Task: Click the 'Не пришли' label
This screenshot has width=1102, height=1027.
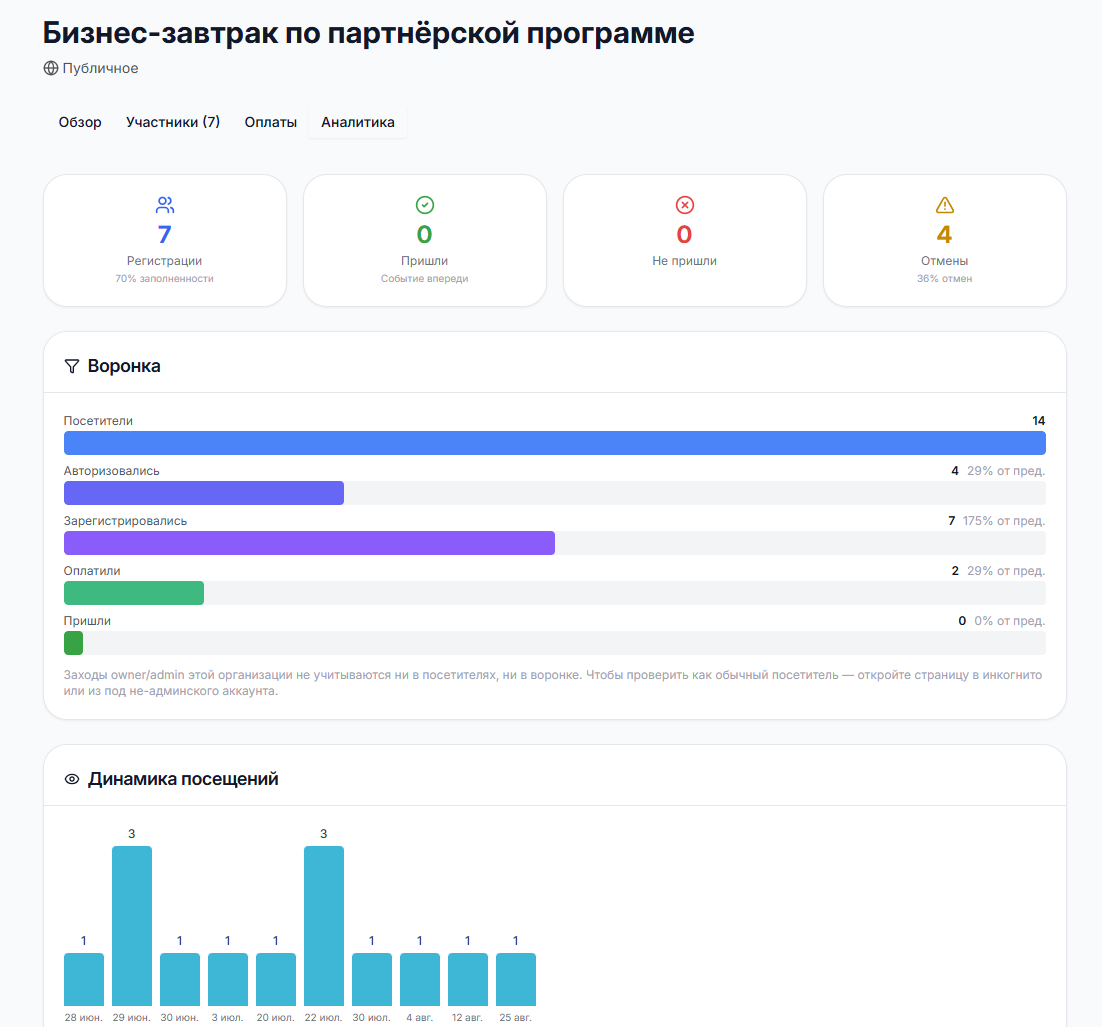Action: [x=685, y=261]
